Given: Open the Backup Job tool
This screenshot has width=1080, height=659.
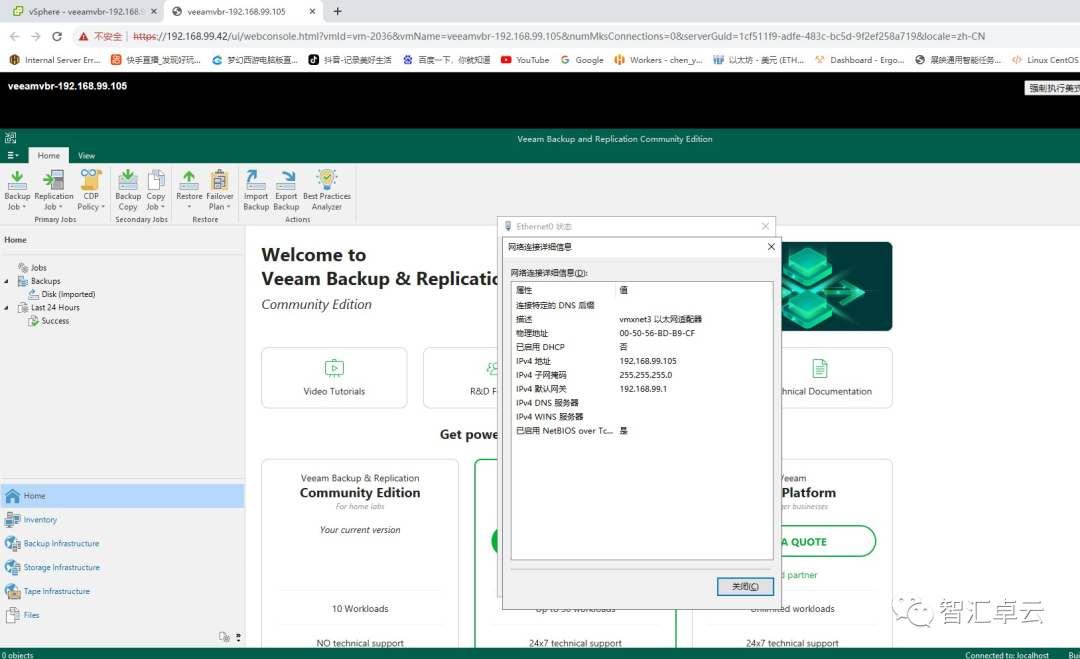Looking at the screenshot, I should (x=17, y=190).
